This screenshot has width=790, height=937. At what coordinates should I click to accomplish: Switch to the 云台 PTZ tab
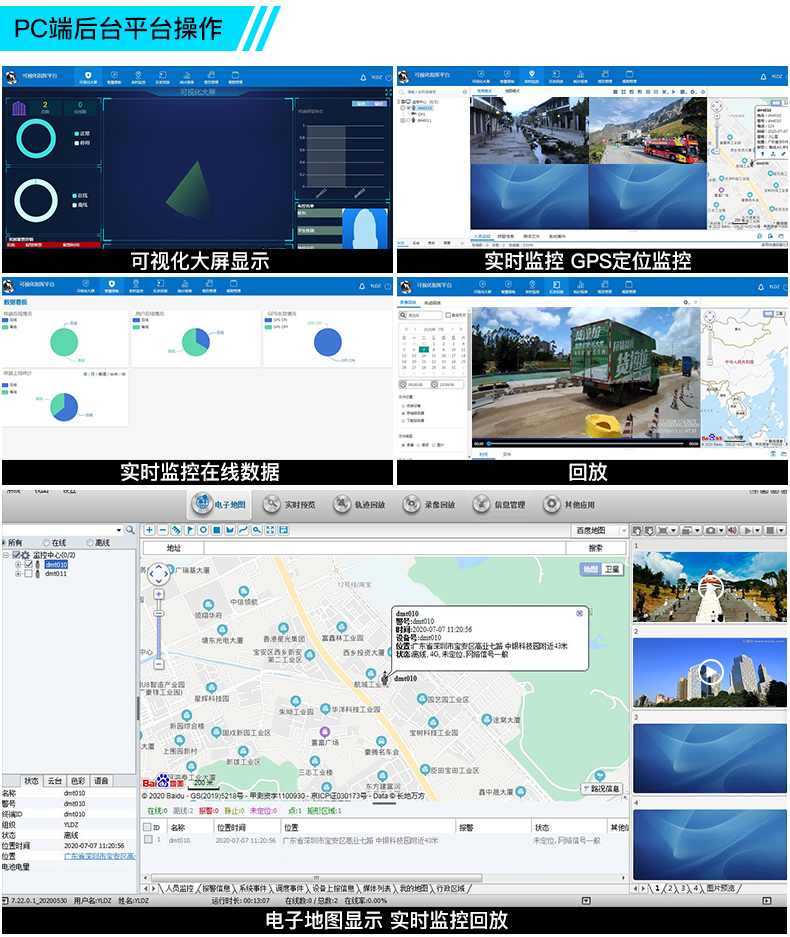click(55, 781)
